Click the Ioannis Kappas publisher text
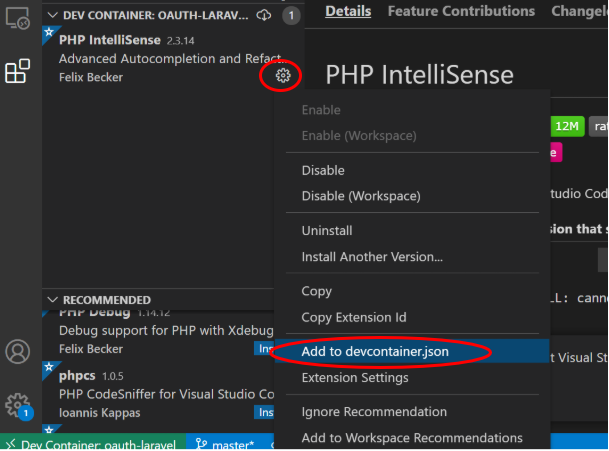 point(100,413)
